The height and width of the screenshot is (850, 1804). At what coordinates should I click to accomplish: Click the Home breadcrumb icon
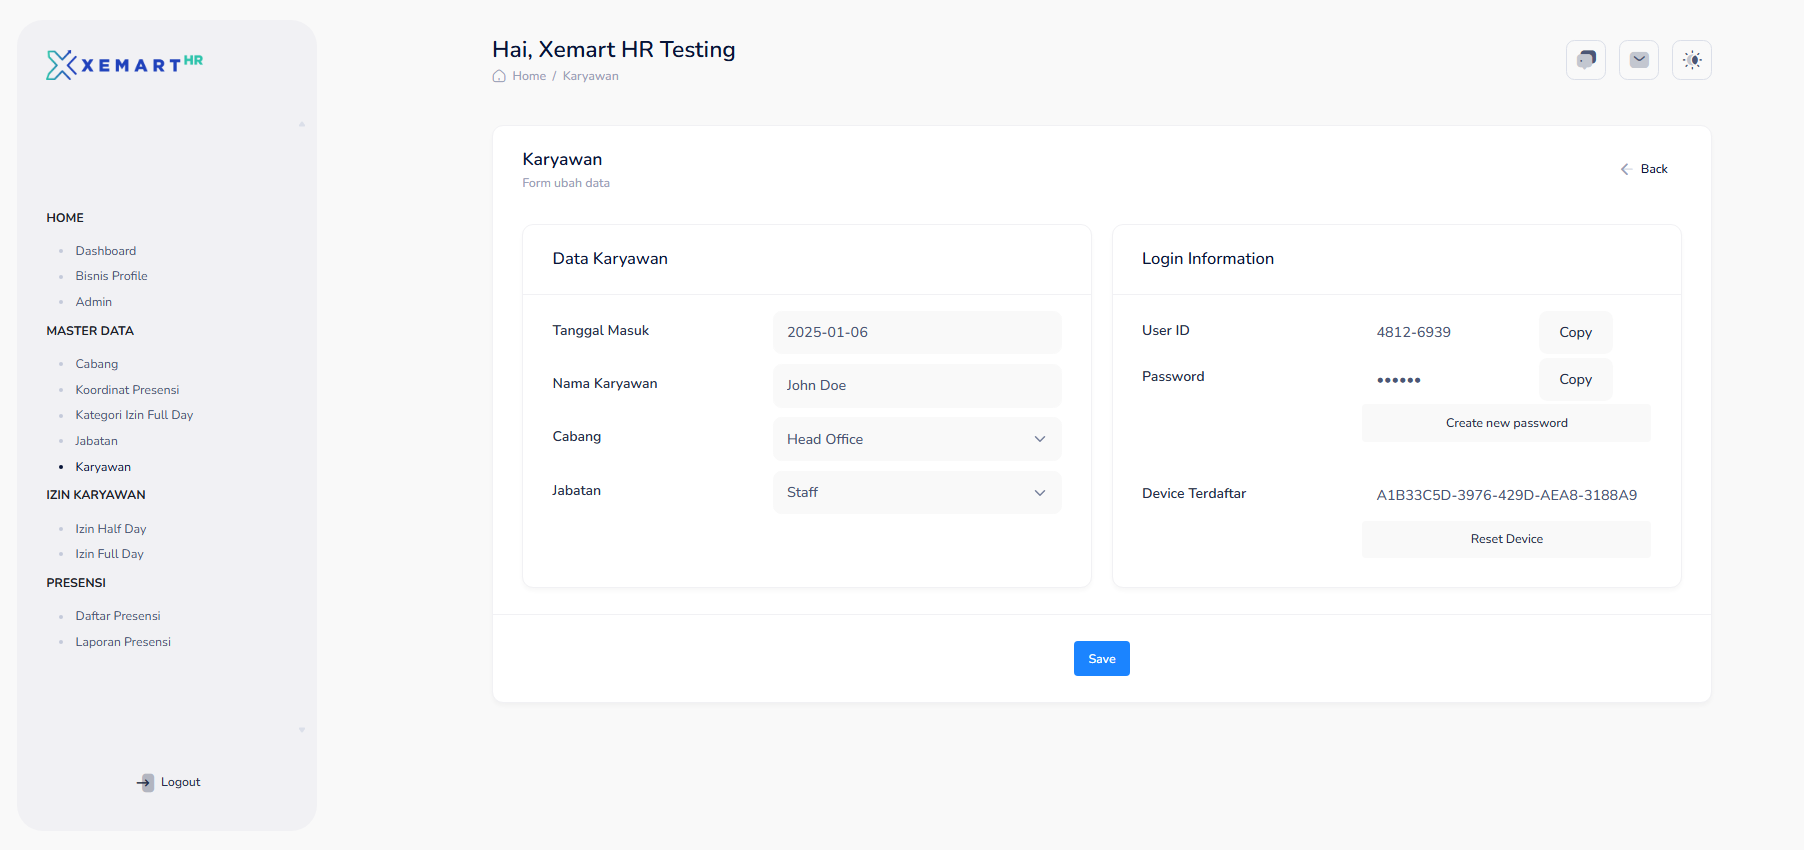(x=499, y=76)
